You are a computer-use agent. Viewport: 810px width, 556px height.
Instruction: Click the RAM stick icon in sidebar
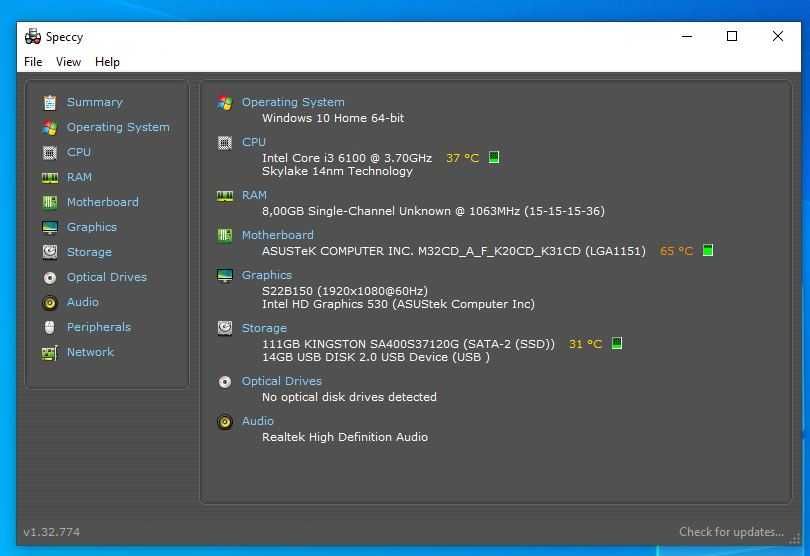coord(50,178)
